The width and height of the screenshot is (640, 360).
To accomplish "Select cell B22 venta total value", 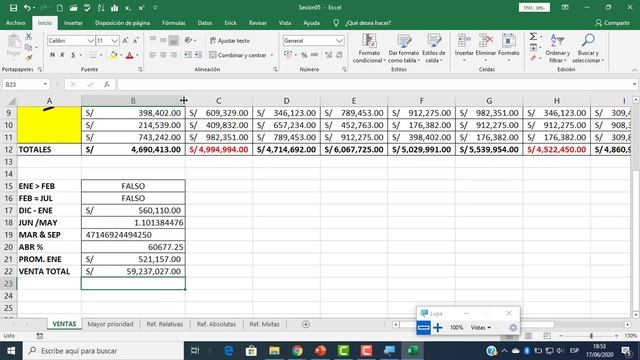I will [x=133, y=271].
